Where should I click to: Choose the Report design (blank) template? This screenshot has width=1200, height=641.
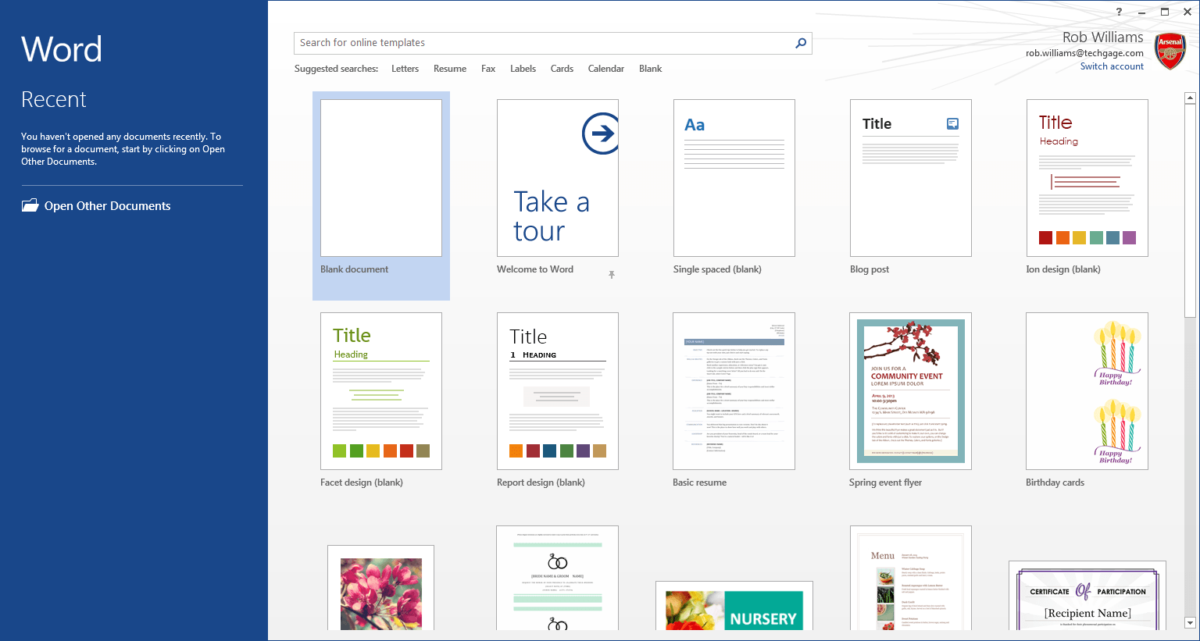coord(558,391)
